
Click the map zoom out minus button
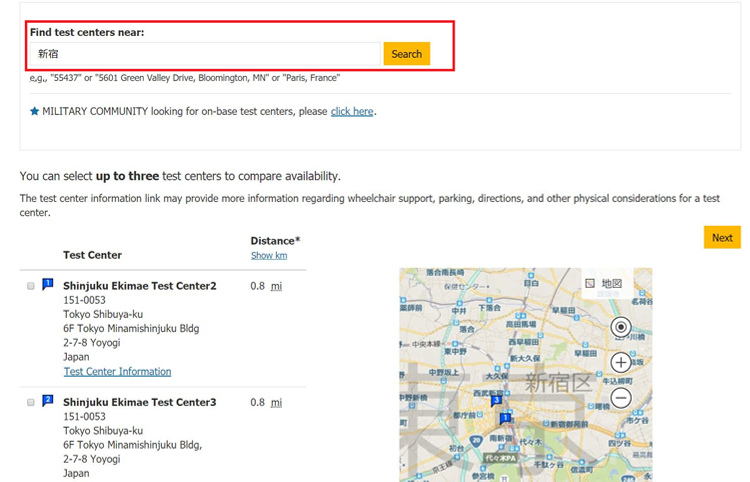pyautogui.click(x=621, y=397)
